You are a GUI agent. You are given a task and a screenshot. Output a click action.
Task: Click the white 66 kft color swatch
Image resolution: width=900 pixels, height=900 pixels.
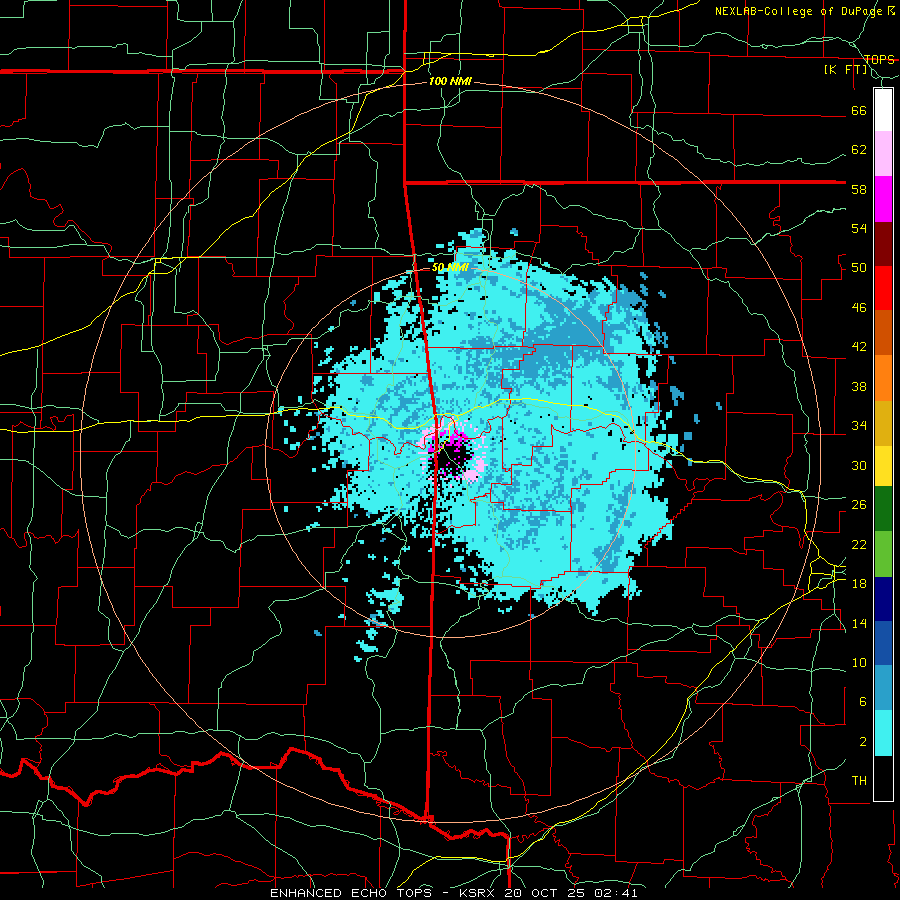click(883, 110)
